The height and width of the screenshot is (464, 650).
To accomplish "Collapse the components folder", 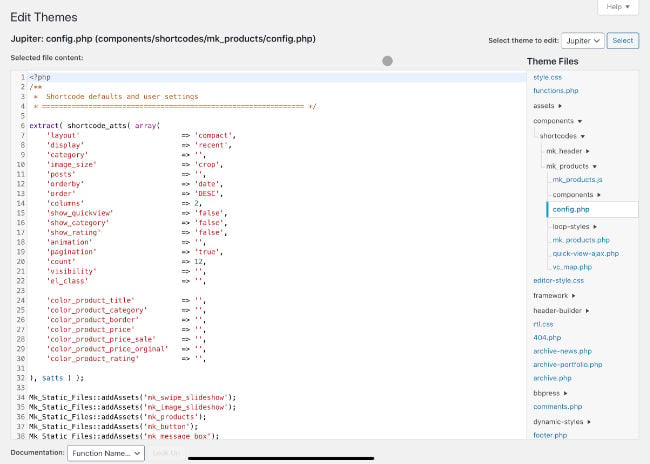I will (x=558, y=121).
